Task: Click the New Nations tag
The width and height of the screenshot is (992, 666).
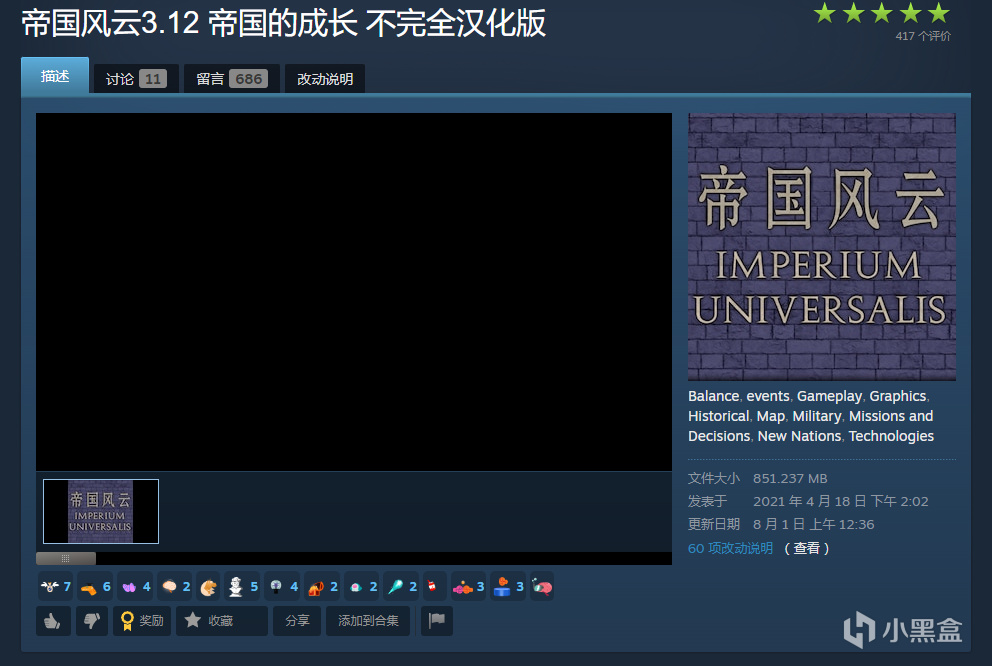Action: click(x=800, y=436)
